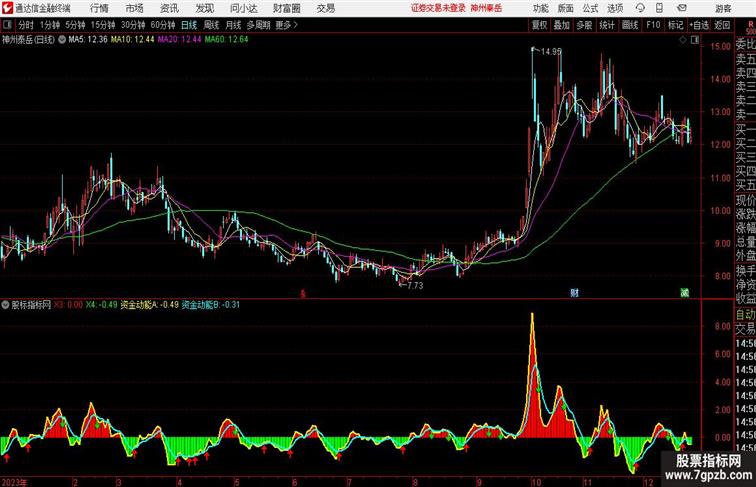Image resolution: width=756 pixels, height=487 pixels.
Task: Click 证券交易未登录 login status
Action: (438, 8)
